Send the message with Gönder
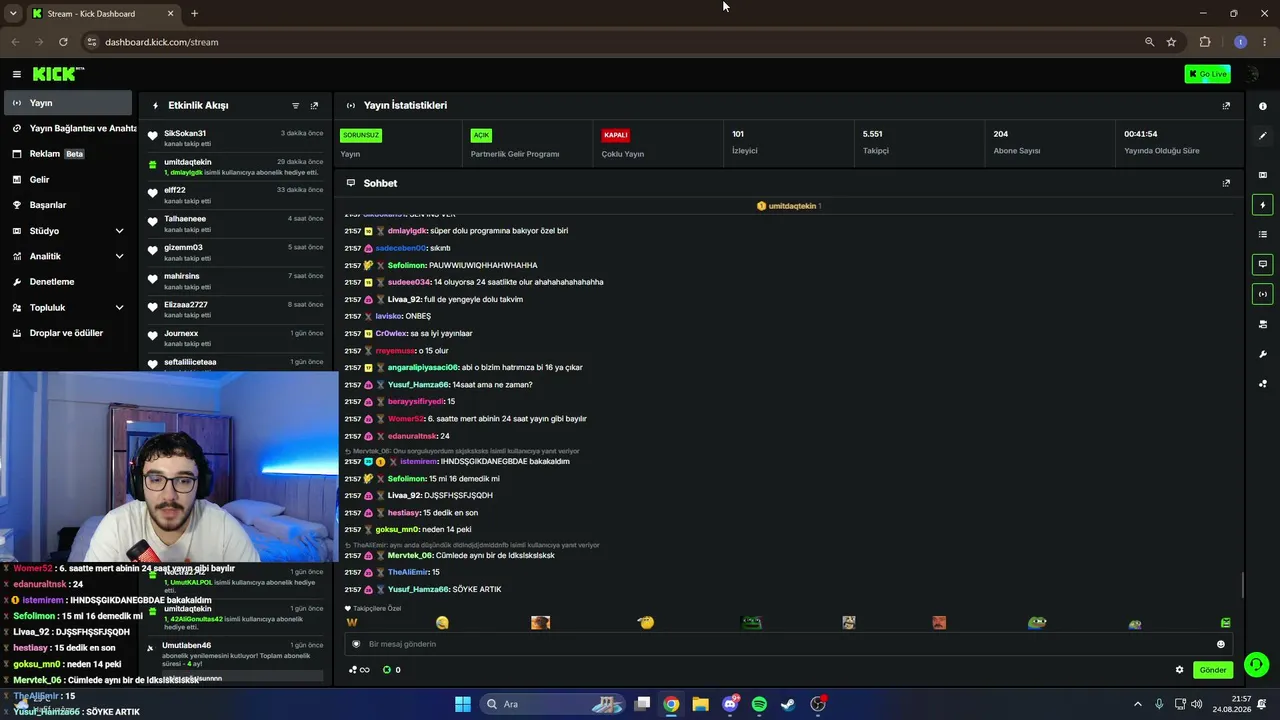 [x=1213, y=670]
